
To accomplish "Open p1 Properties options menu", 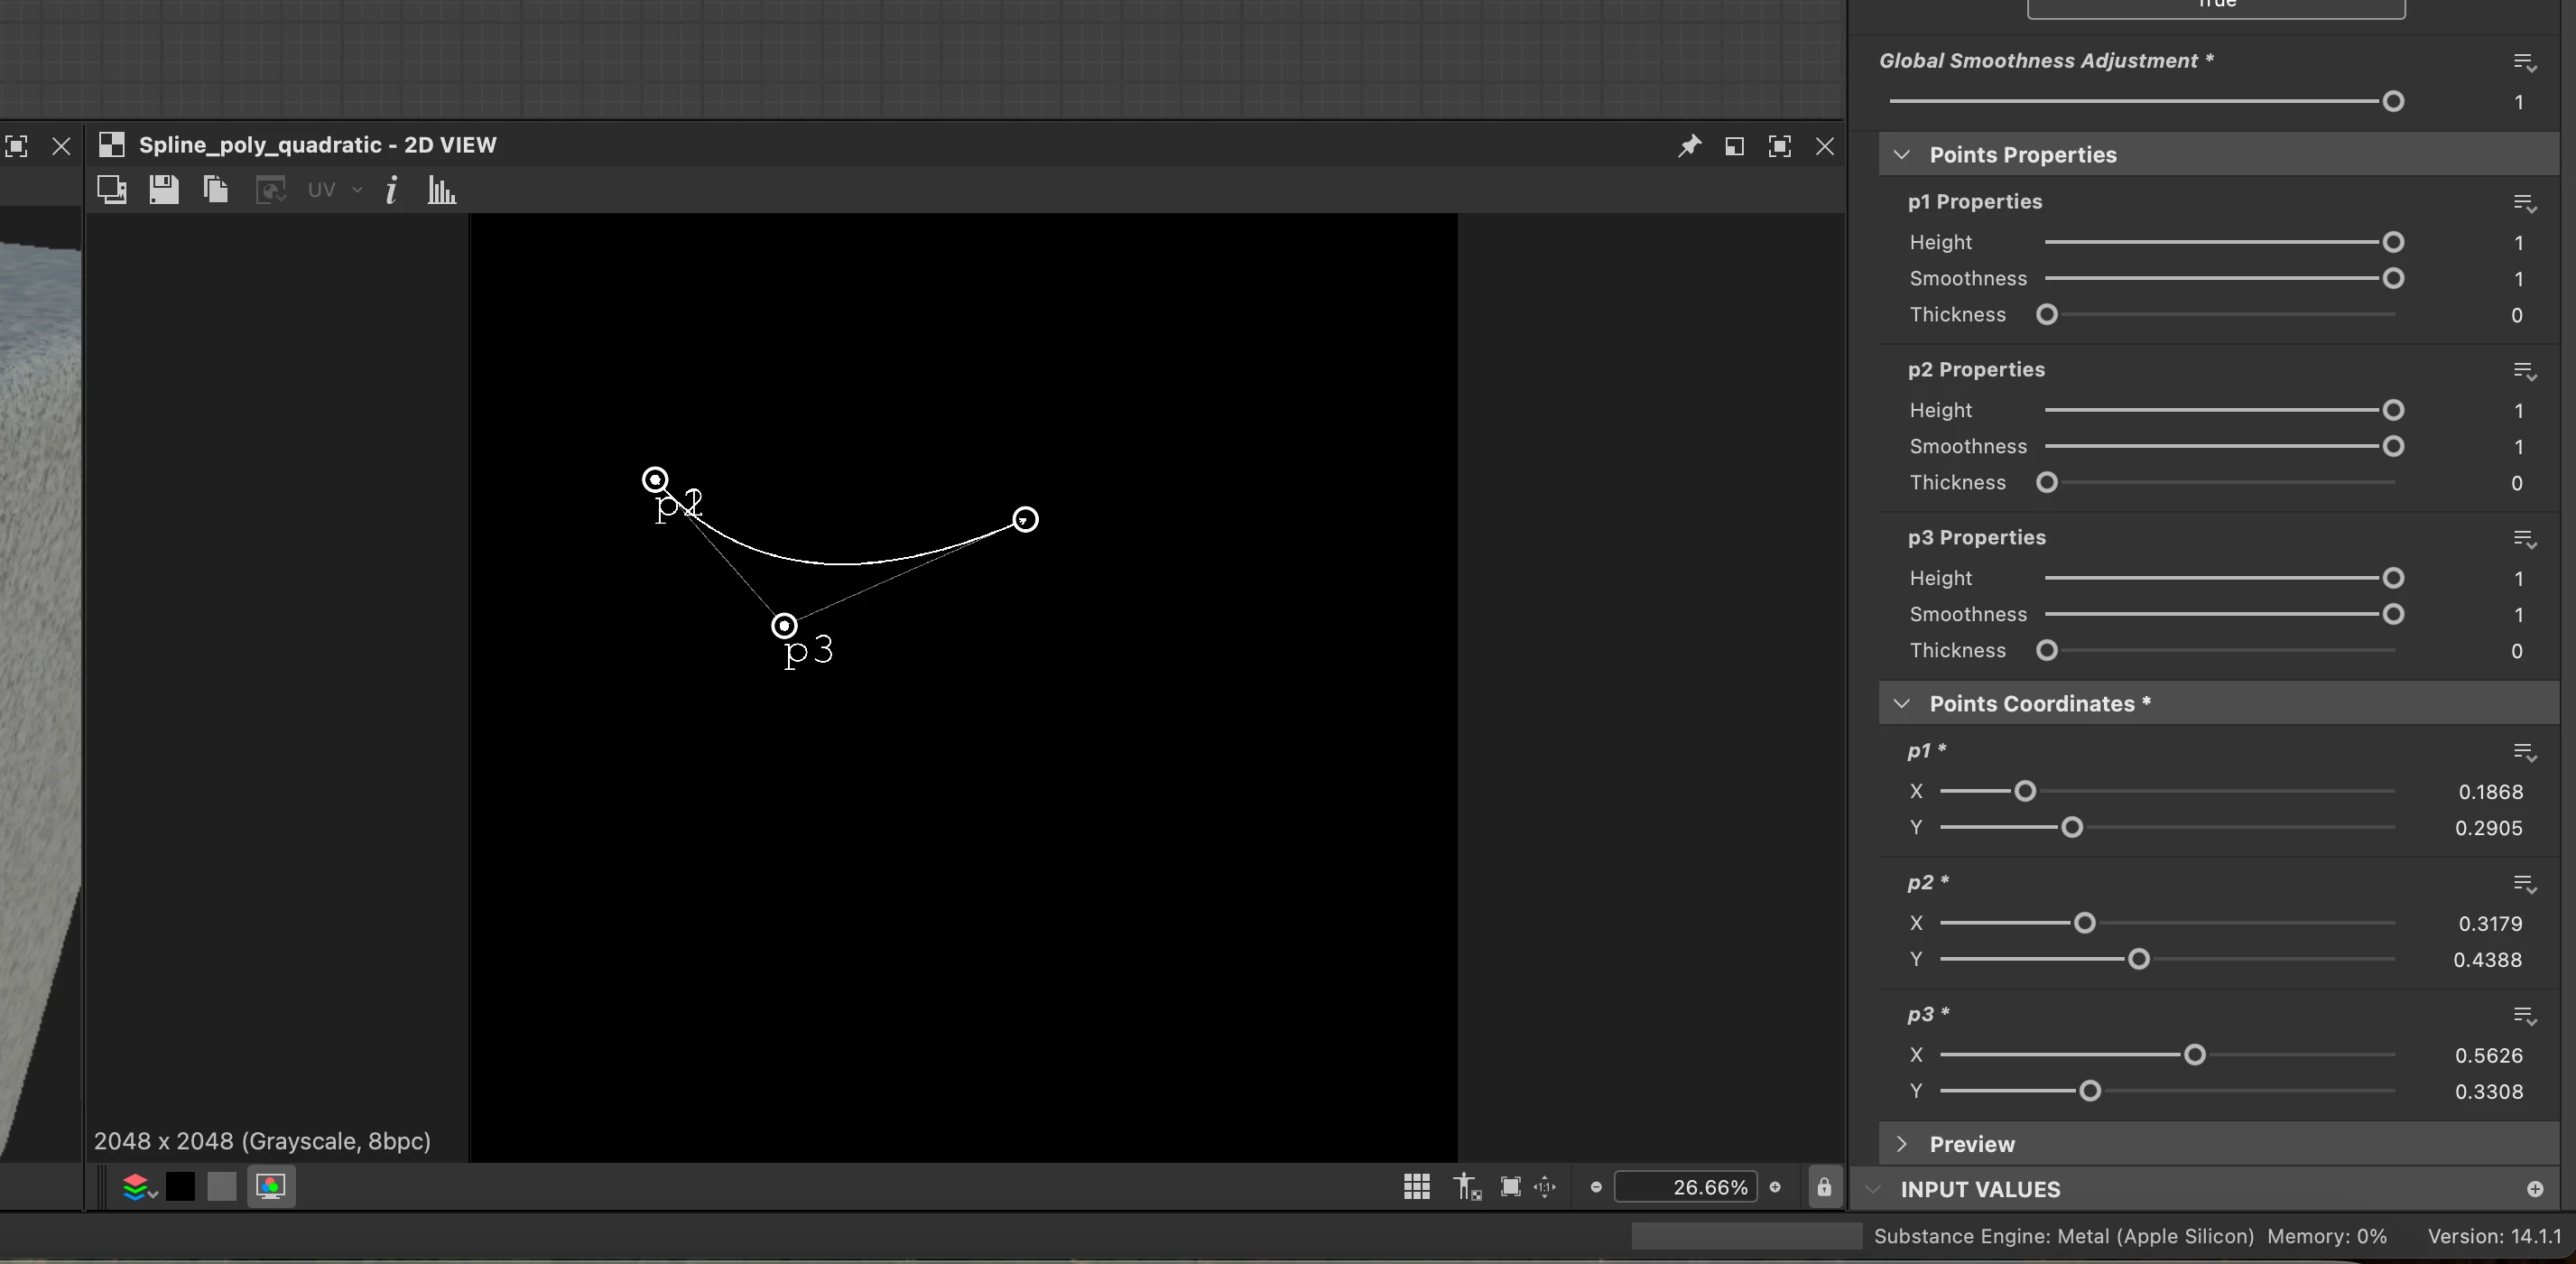I will coord(2524,203).
